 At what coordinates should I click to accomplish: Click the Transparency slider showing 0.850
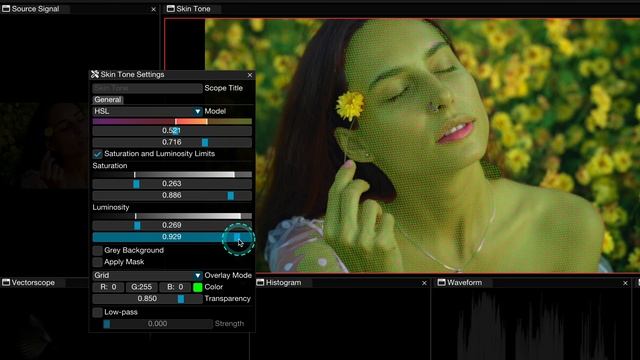[147, 299]
